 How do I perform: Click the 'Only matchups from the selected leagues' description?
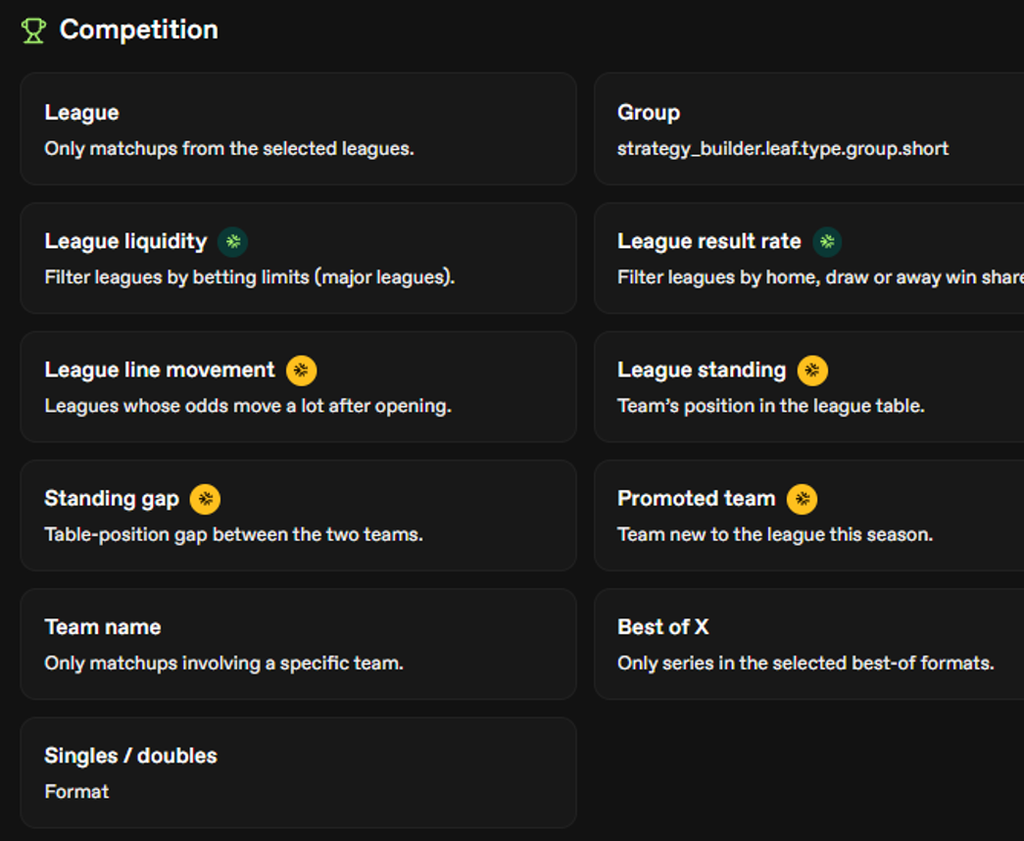point(229,149)
